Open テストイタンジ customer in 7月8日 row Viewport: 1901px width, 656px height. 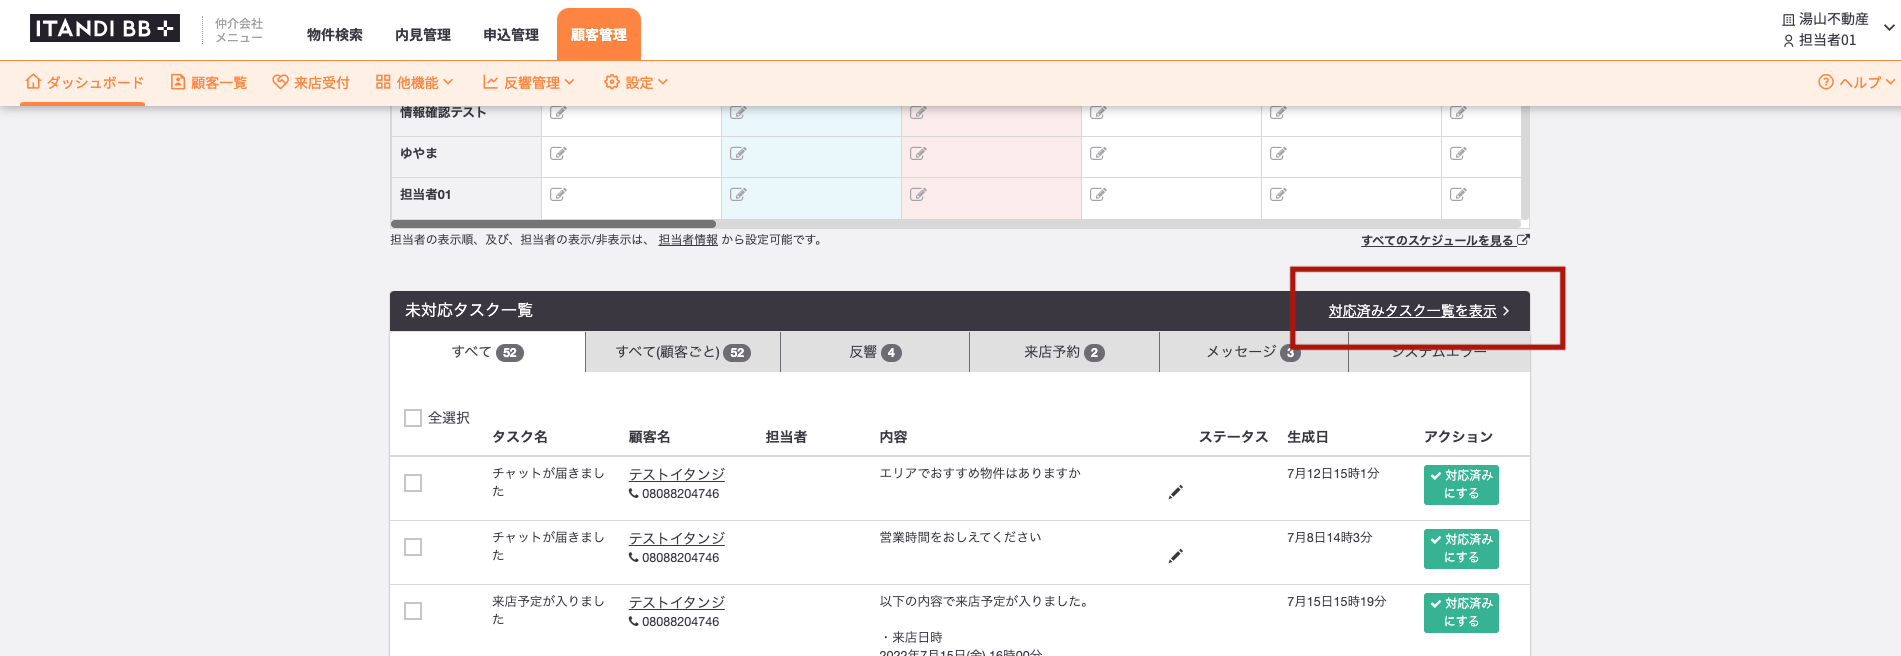tap(677, 538)
